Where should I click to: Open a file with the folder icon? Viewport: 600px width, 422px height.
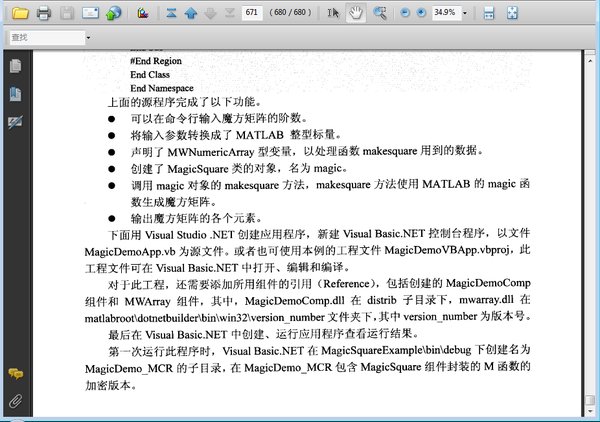pyautogui.click(x=20, y=13)
